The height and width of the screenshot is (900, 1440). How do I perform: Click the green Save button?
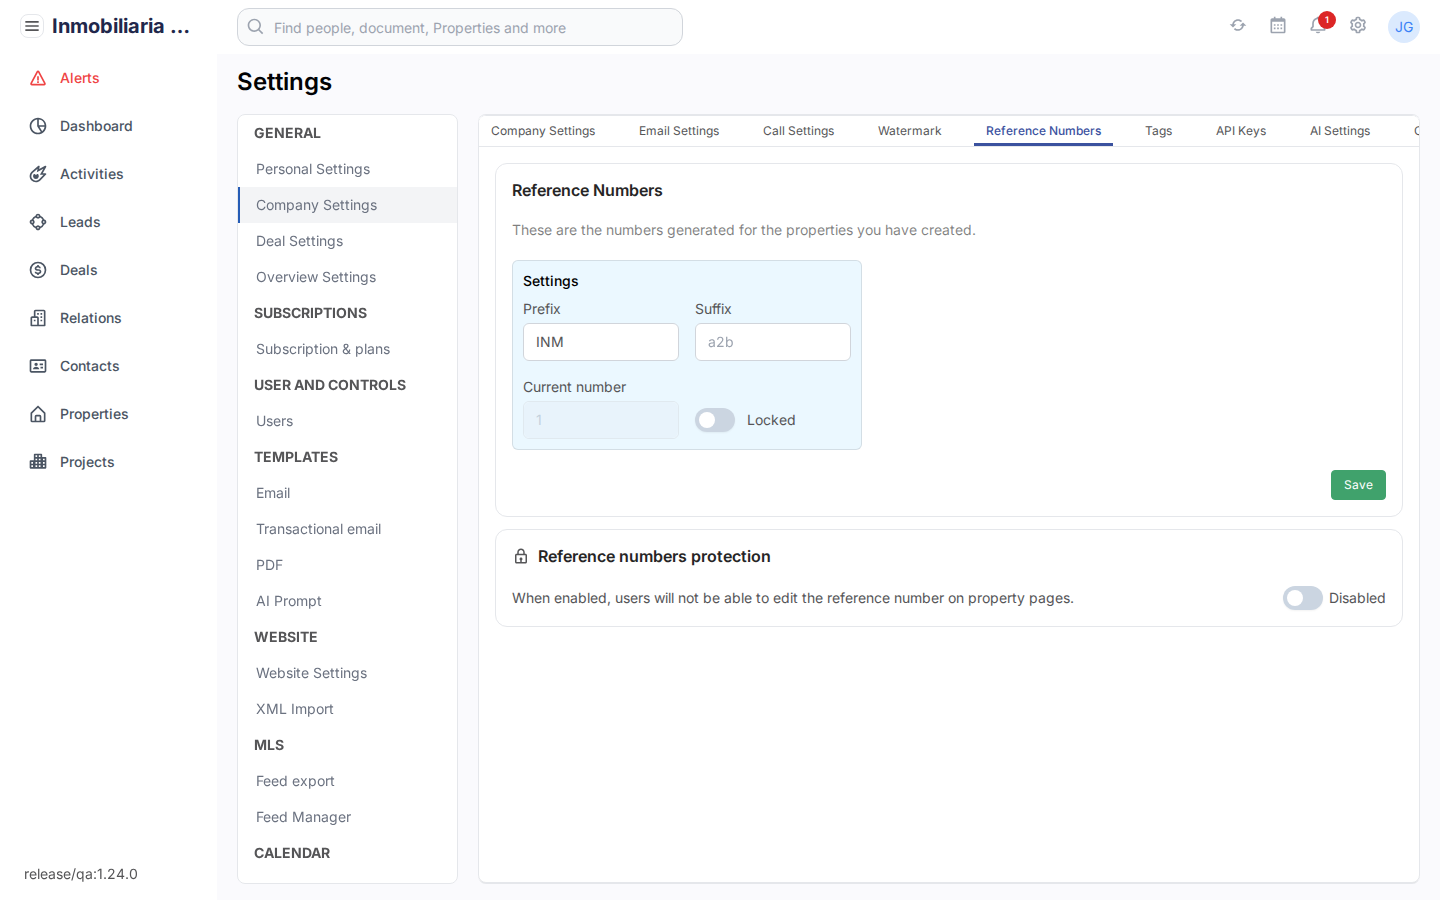click(x=1357, y=485)
